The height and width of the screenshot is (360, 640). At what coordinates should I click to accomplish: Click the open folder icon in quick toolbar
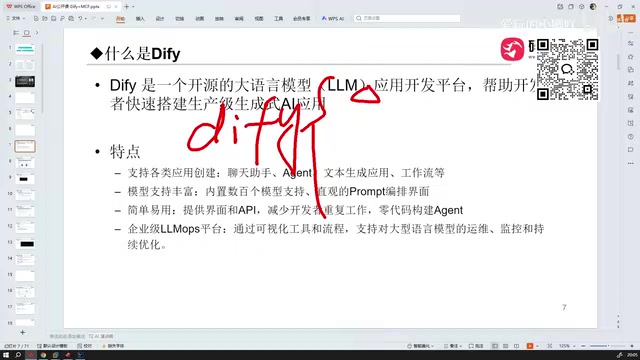pyautogui.click(x=45, y=18)
